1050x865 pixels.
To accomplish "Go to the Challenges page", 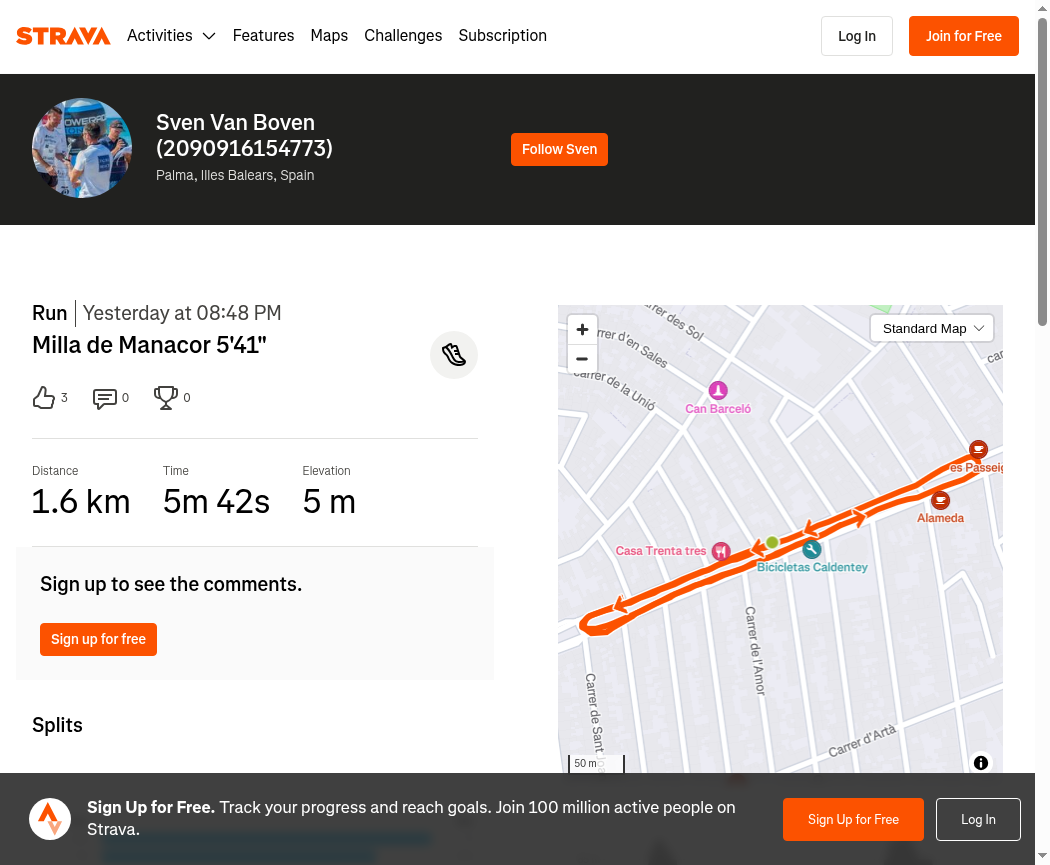I will click(x=403, y=35).
